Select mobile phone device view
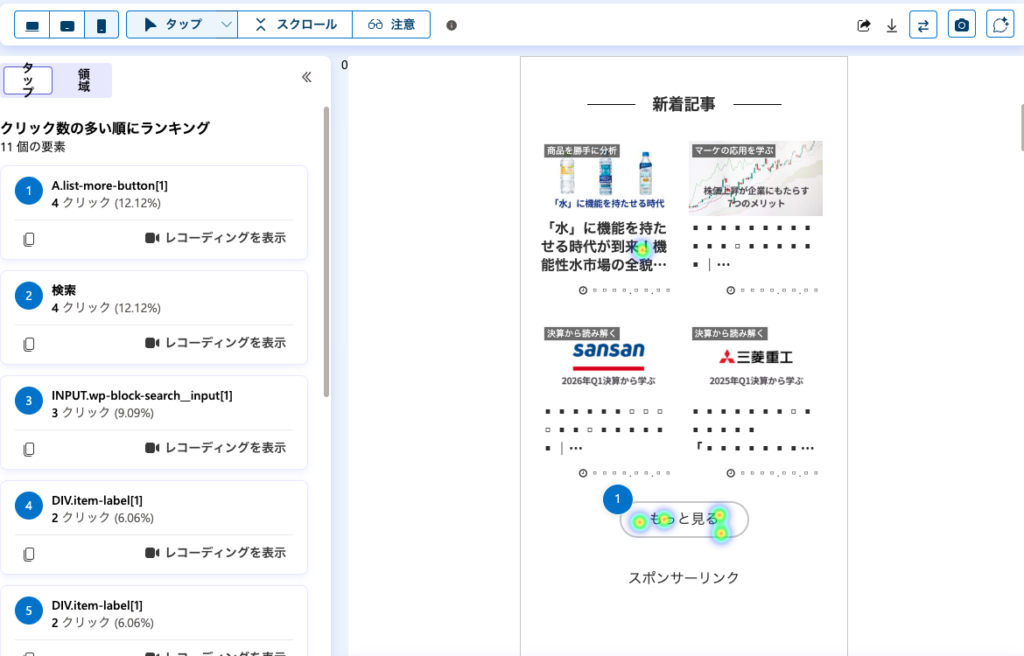The height and width of the screenshot is (656, 1024). (x=101, y=25)
